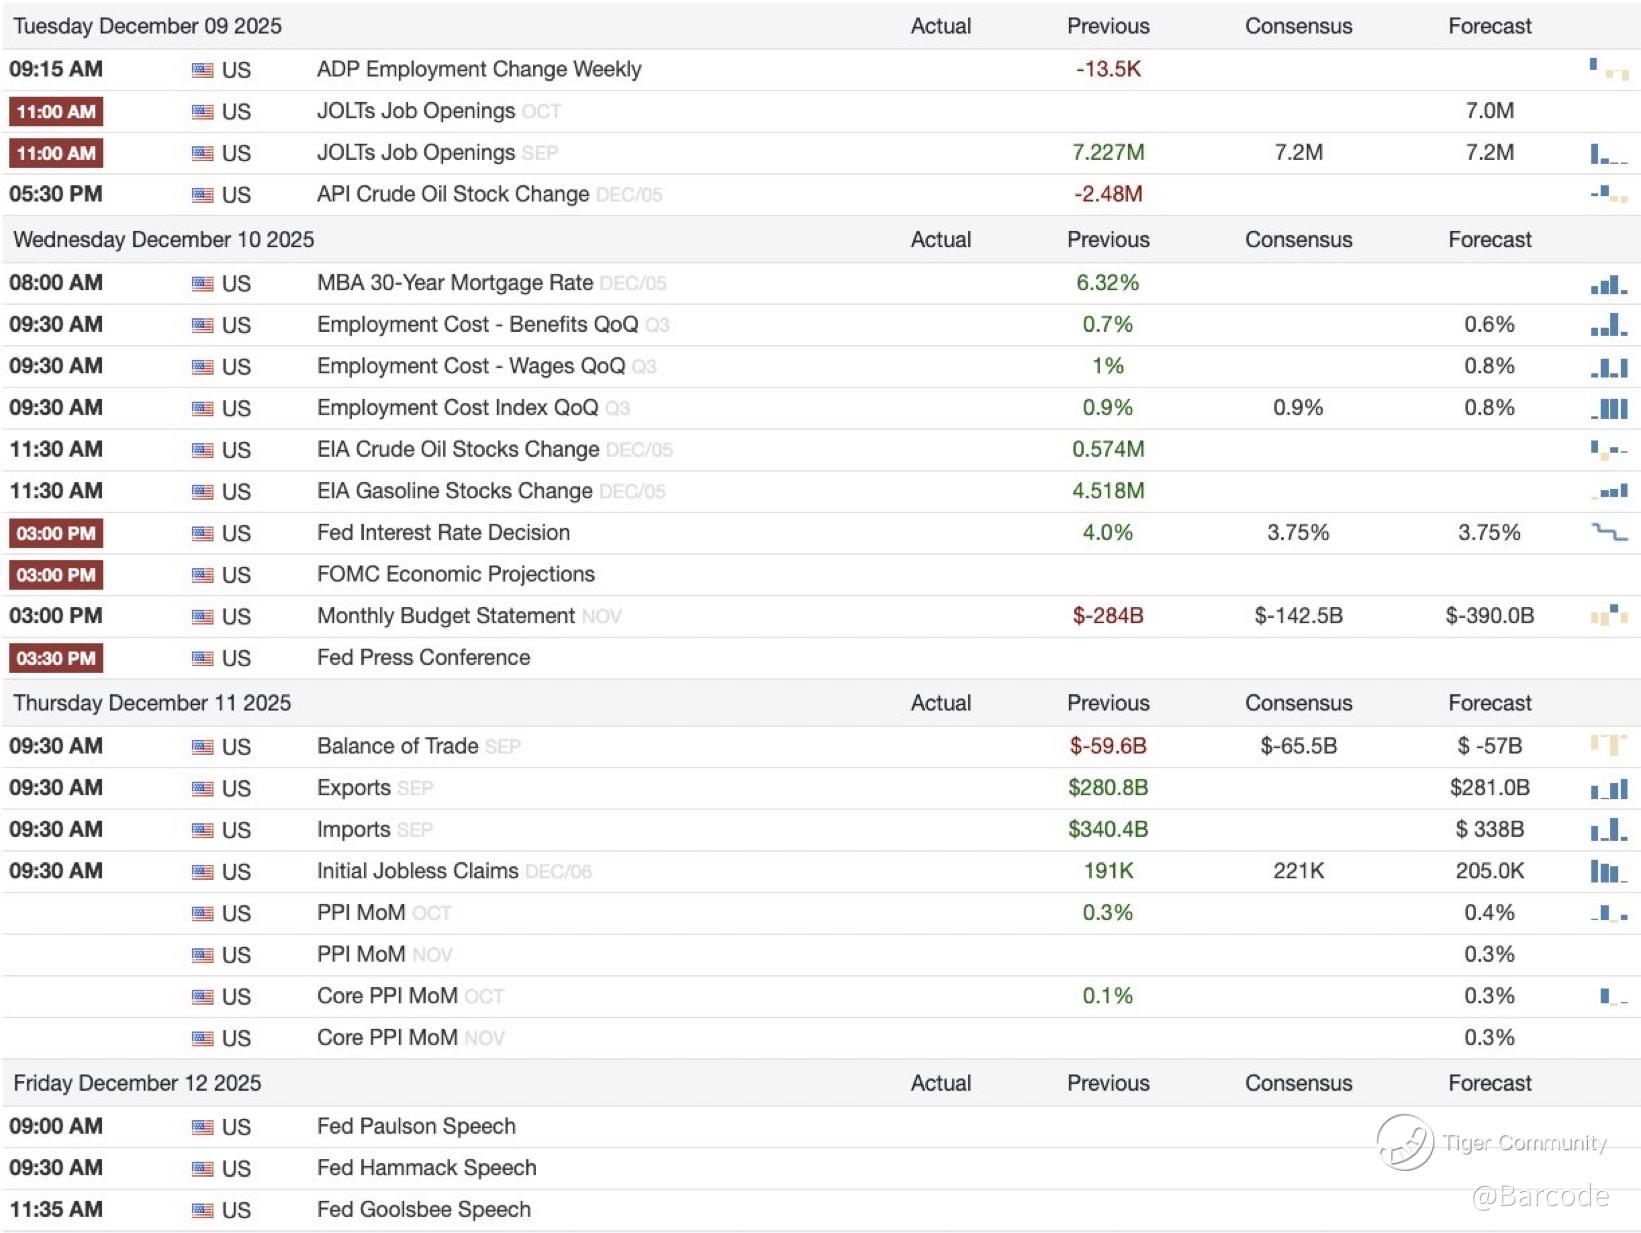Open bar chart icon for Exports SEP
Viewport: 1641px width, 1233px height.
(x=1608, y=789)
